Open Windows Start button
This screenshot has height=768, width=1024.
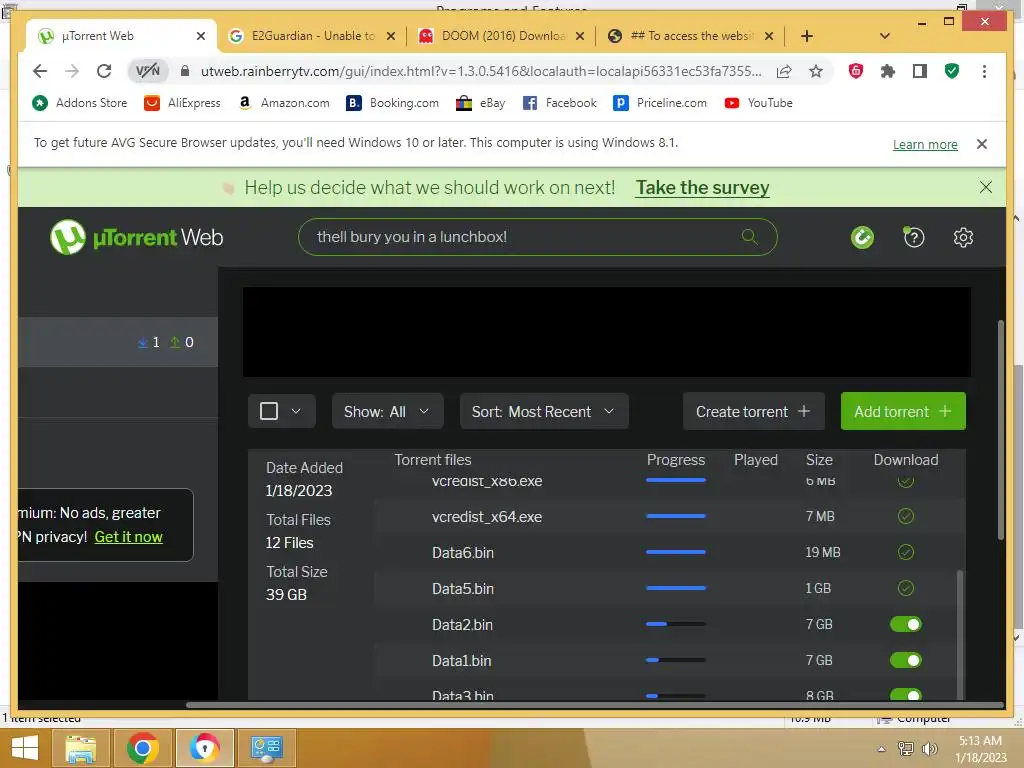tap(25, 748)
